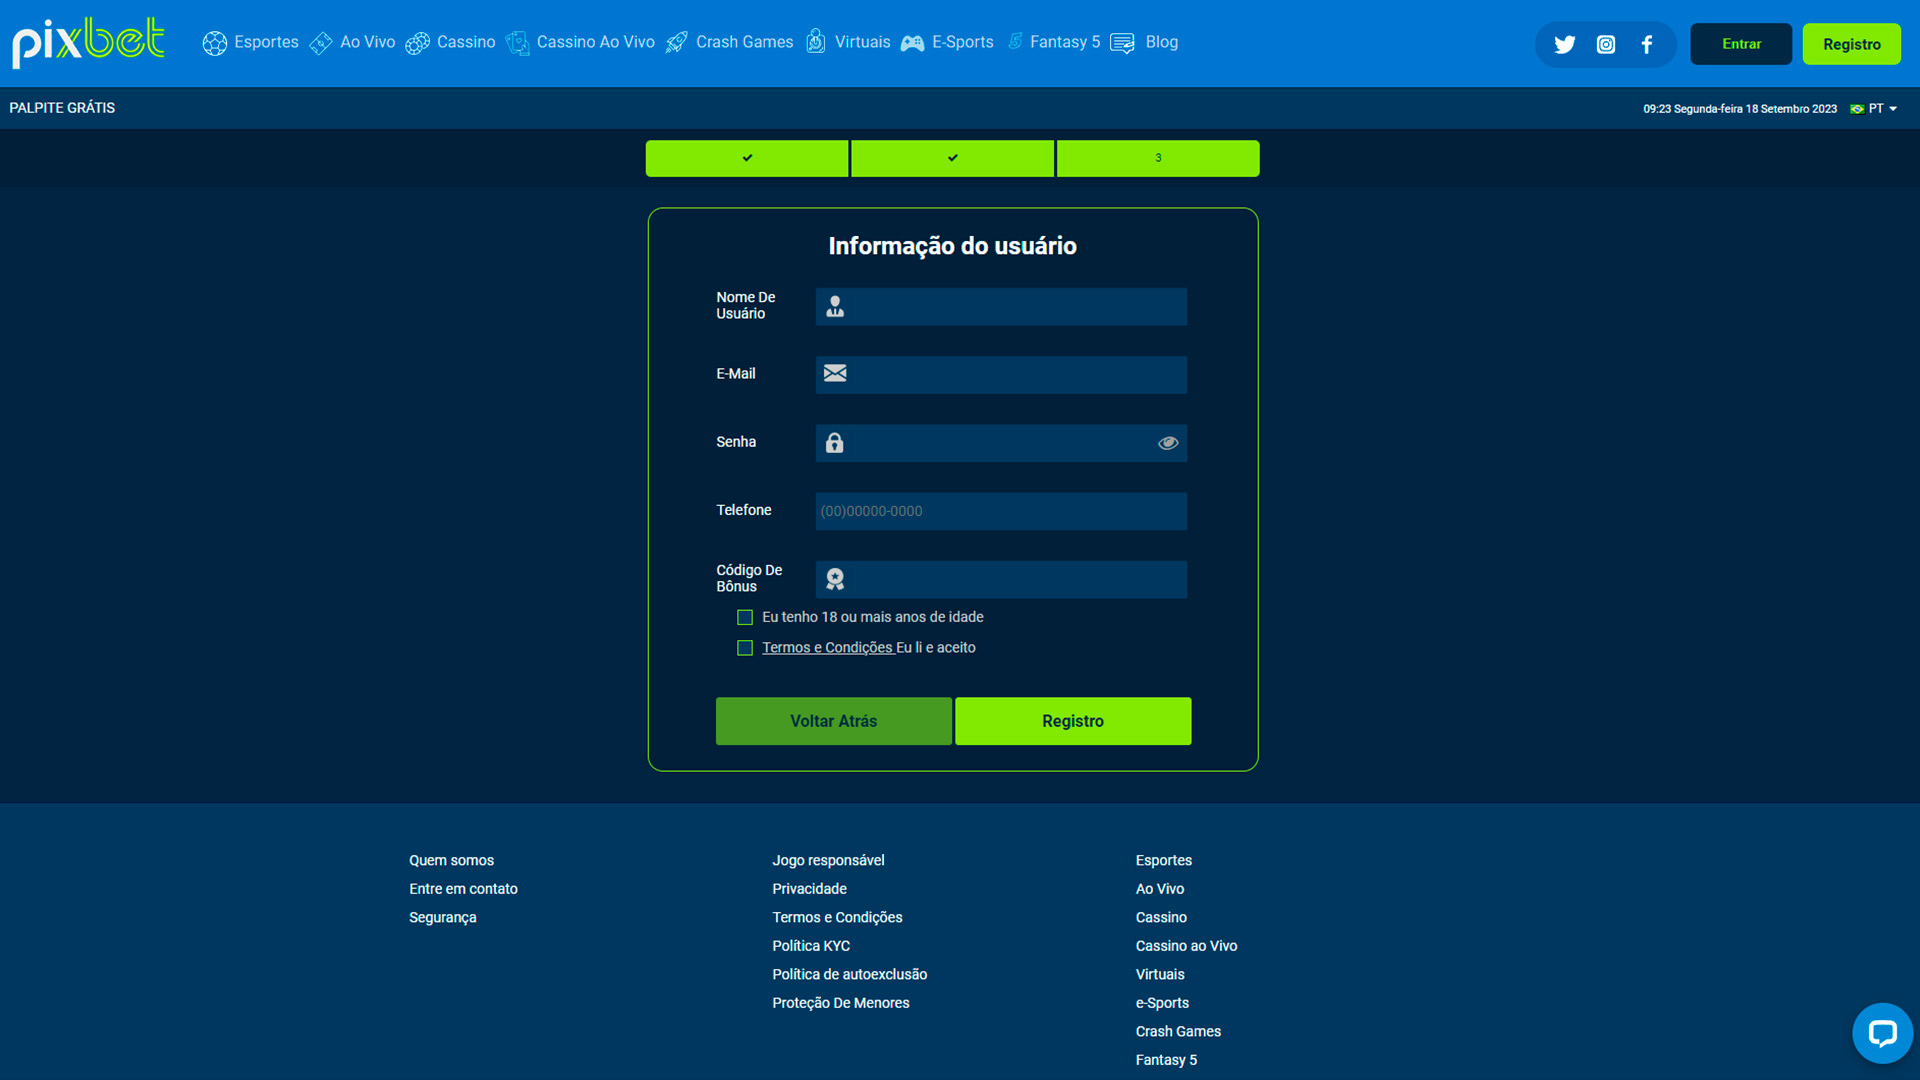Viewport: 1920px width, 1080px height.
Task: Open Crash Games from the navbar
Action: [x=744, y=42]
